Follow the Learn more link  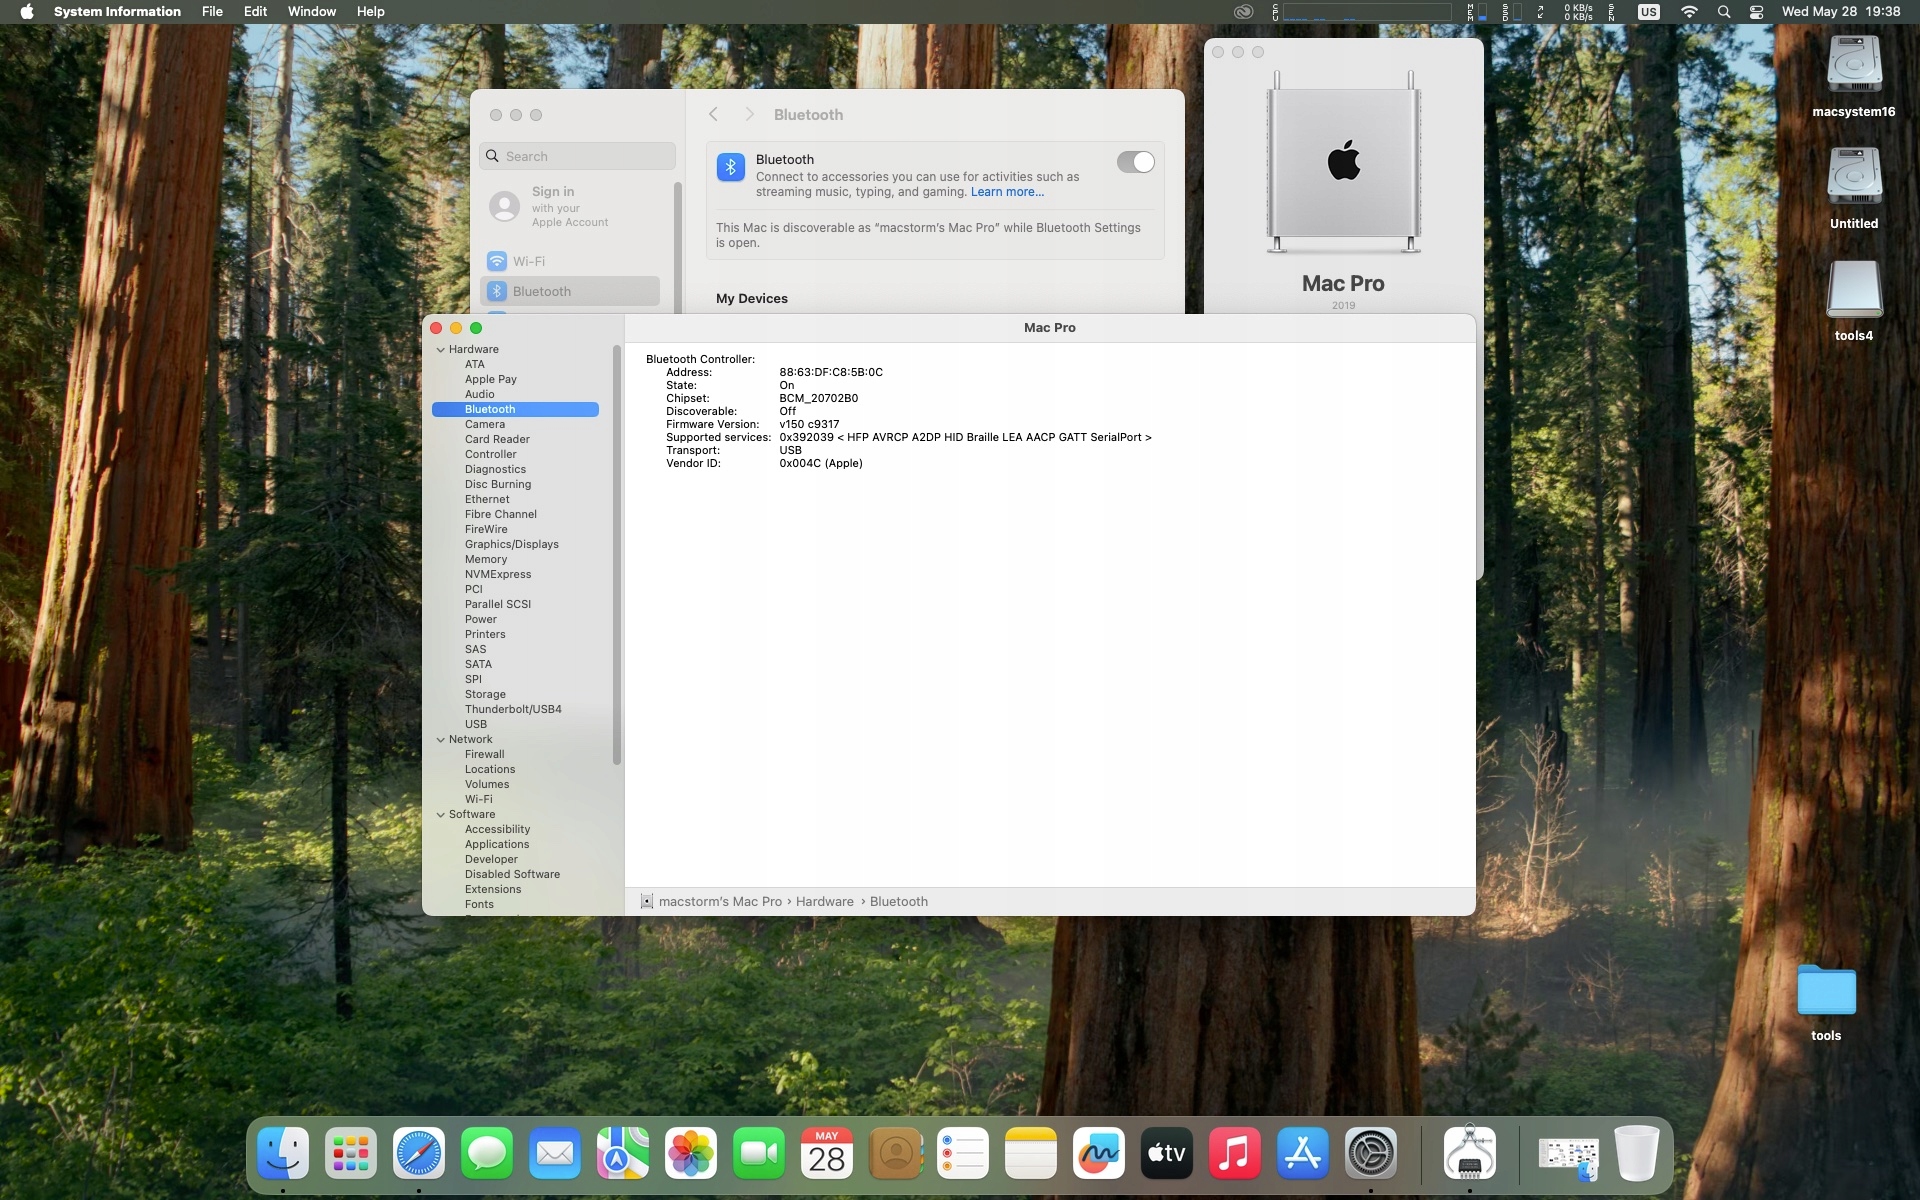[1007, 192]
